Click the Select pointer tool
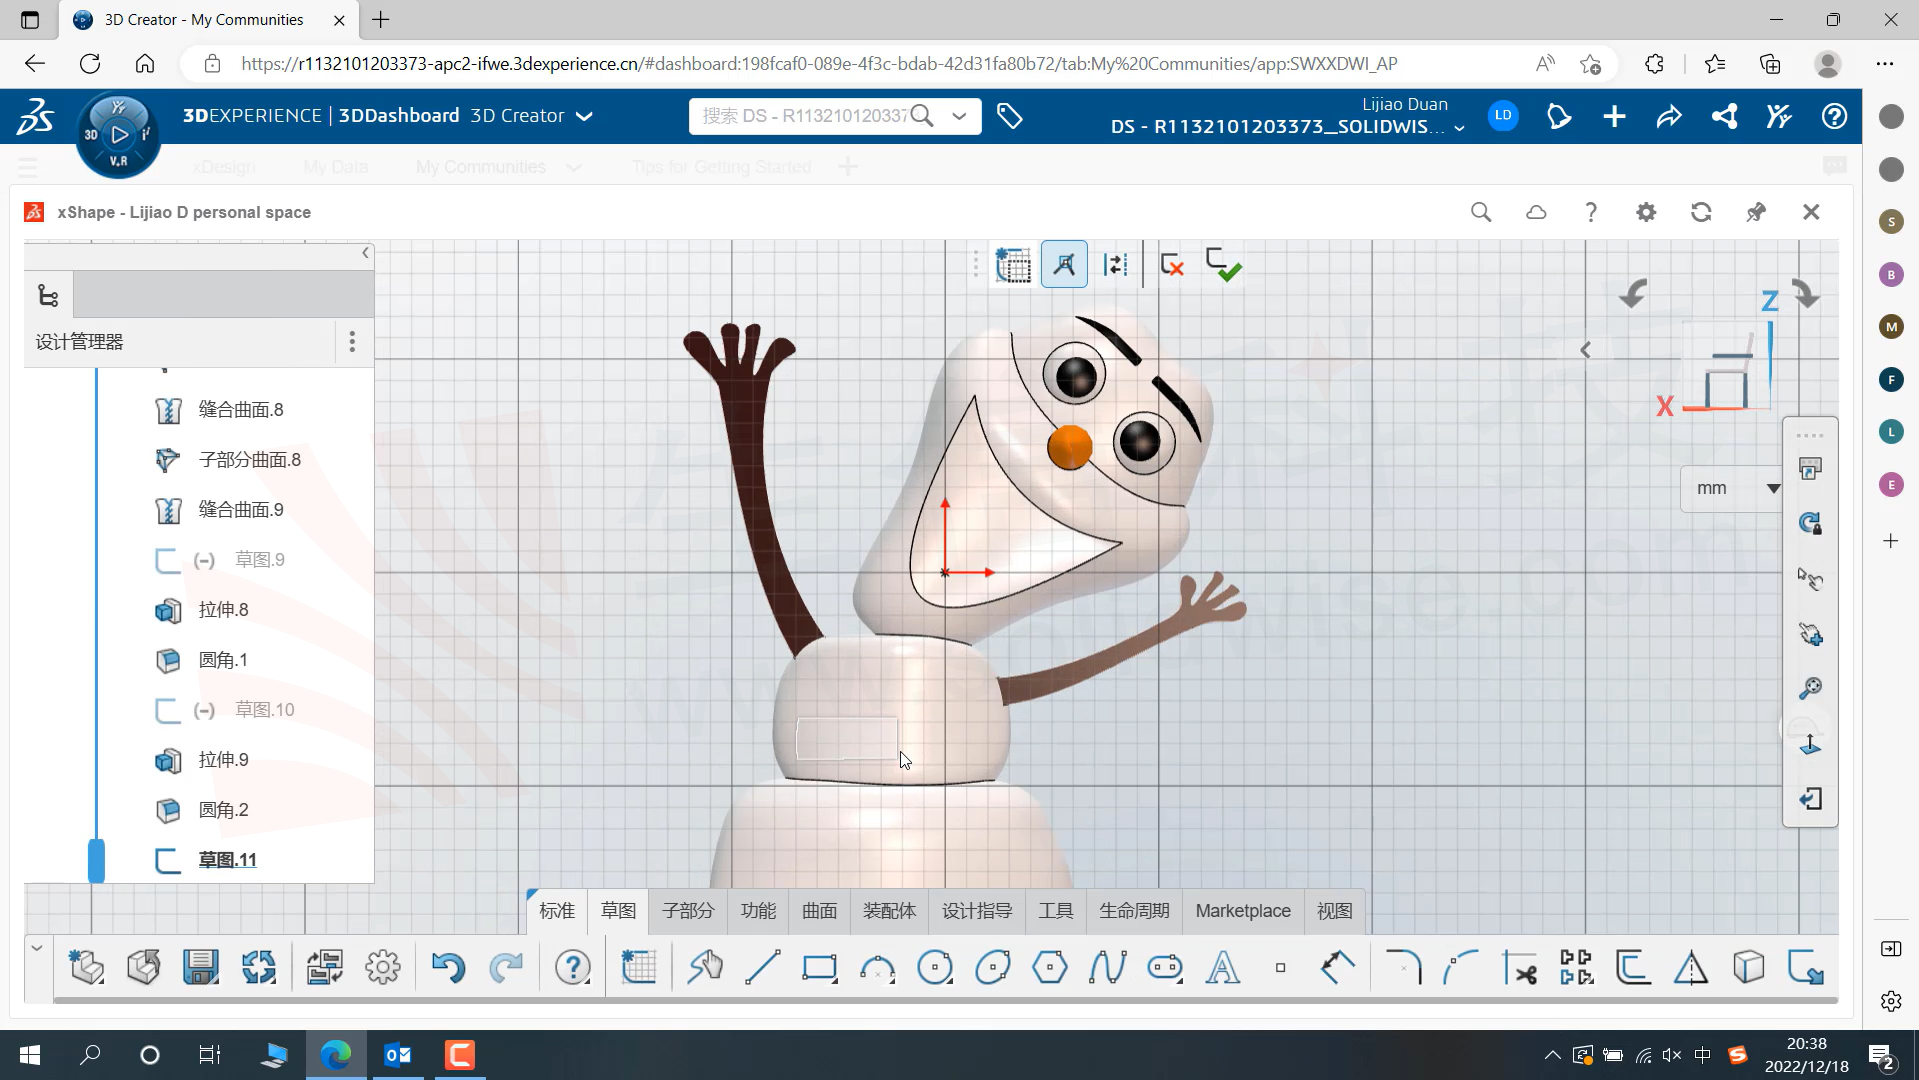1919x1080 pixels. pyautogui.click(x=705, y=967)
